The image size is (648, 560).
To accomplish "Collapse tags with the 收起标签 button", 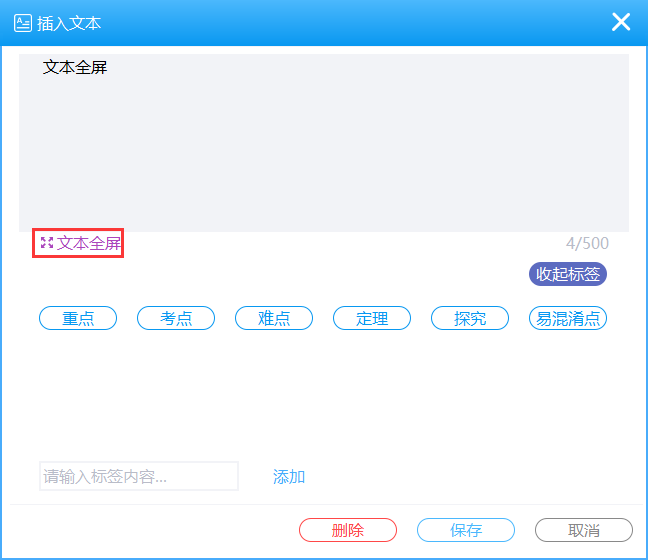I will click(x=567, y=274).
